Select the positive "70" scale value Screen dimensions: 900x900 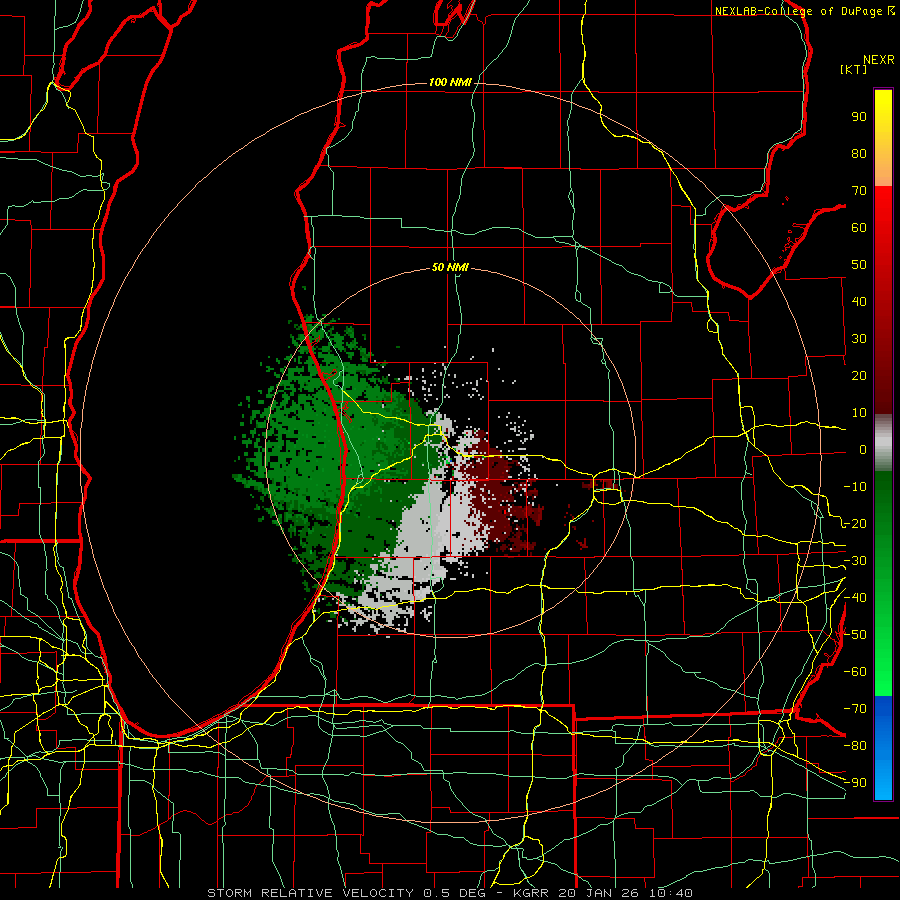click(859, 191)
